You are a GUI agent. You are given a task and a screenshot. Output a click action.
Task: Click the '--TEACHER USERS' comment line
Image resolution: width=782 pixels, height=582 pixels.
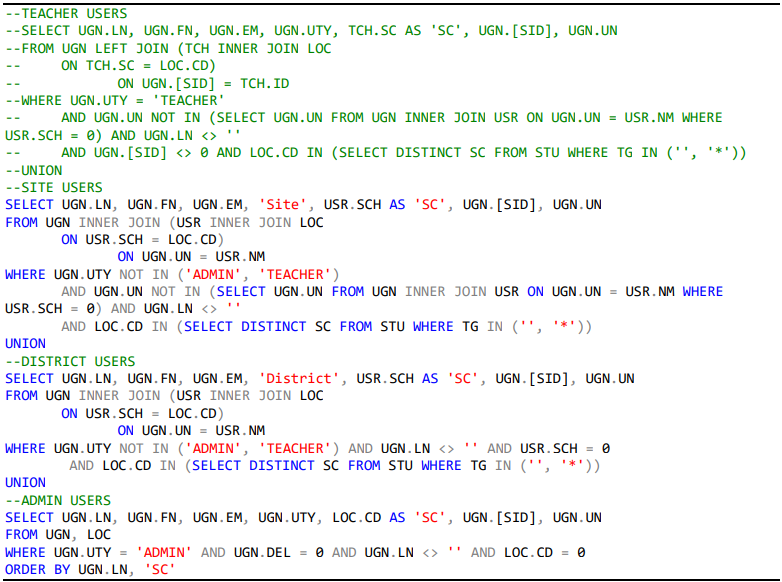(x=66, y=13)
